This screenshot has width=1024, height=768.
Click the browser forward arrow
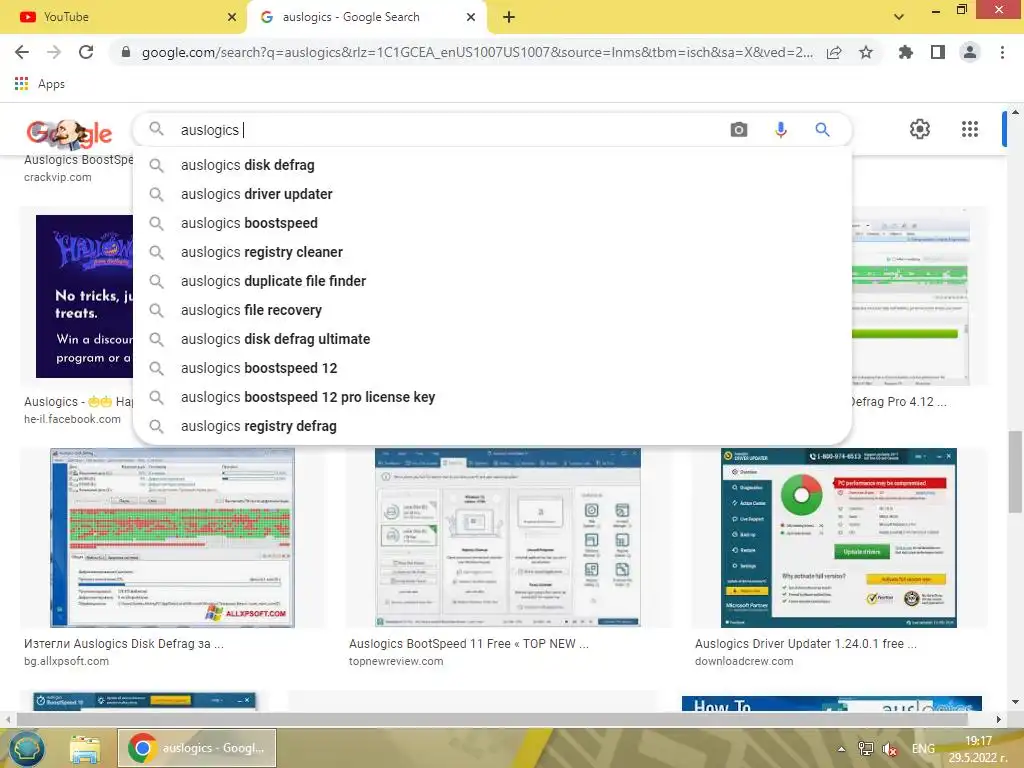[54, 52]
